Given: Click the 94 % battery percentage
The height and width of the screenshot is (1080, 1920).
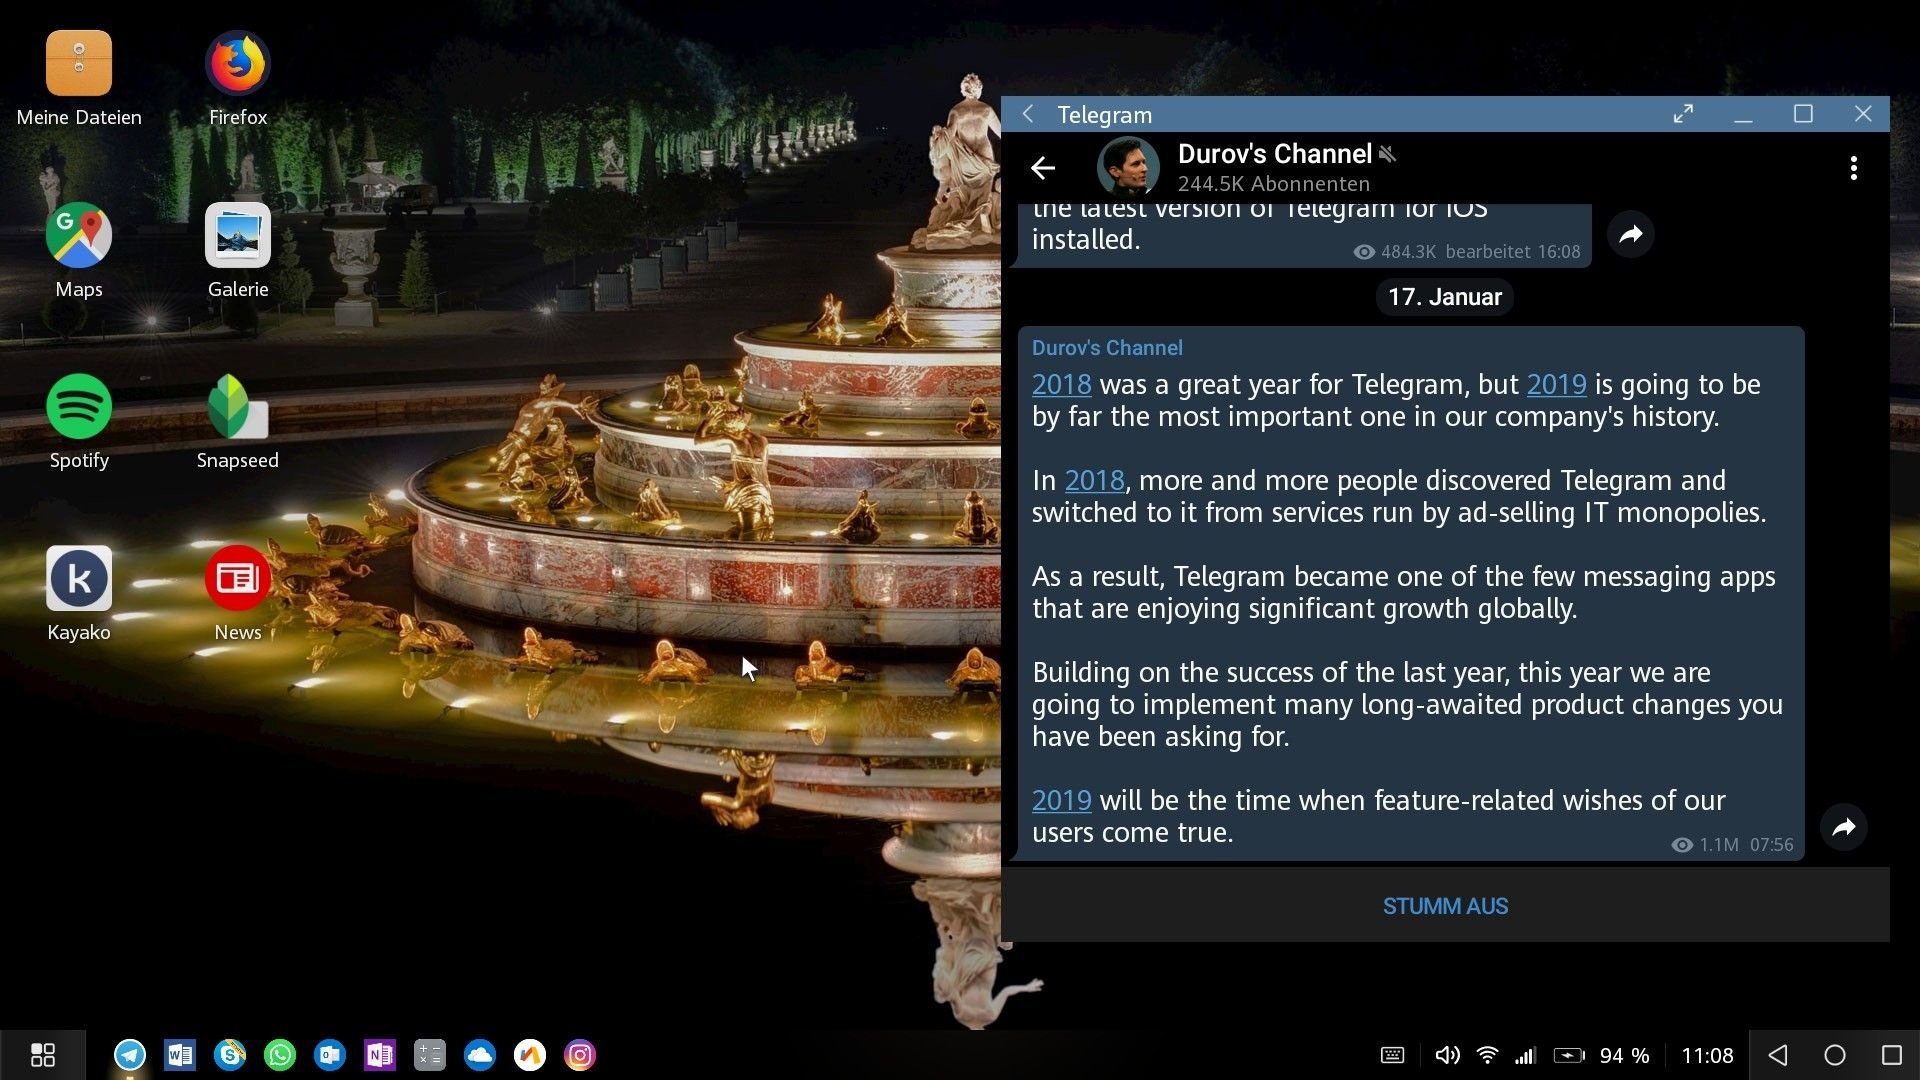Looking at the screenshot, I should [x=1625, y=1055].
